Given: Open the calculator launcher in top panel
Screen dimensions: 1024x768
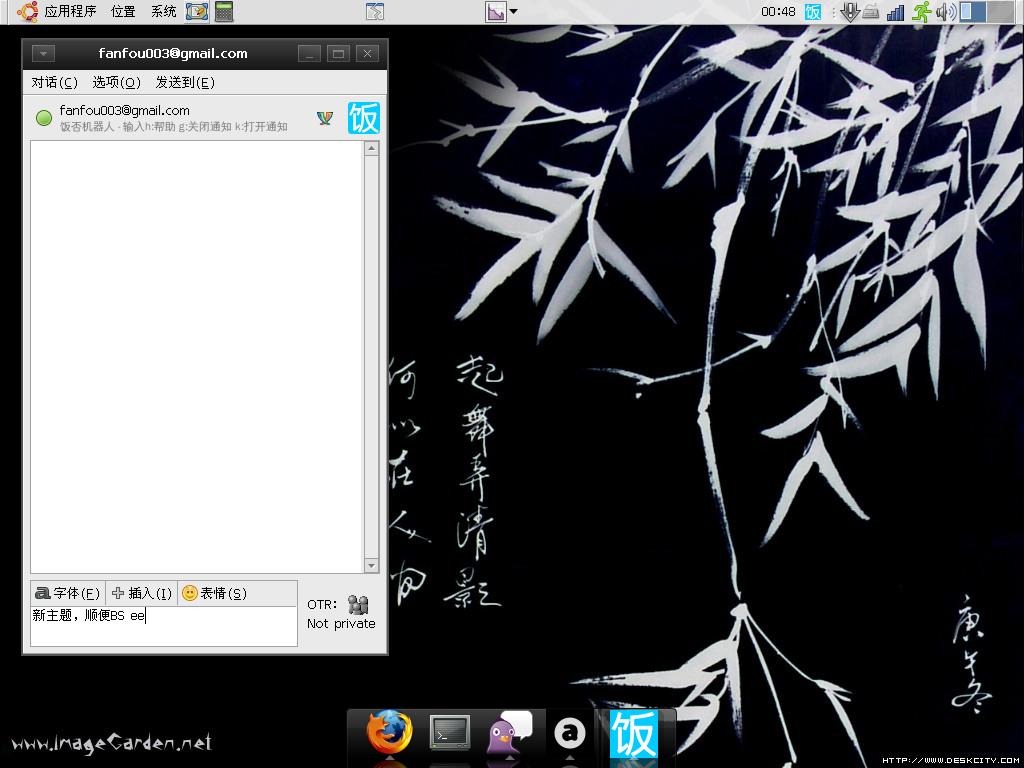Looking at the screenshot, I should (x=224, y=12).
